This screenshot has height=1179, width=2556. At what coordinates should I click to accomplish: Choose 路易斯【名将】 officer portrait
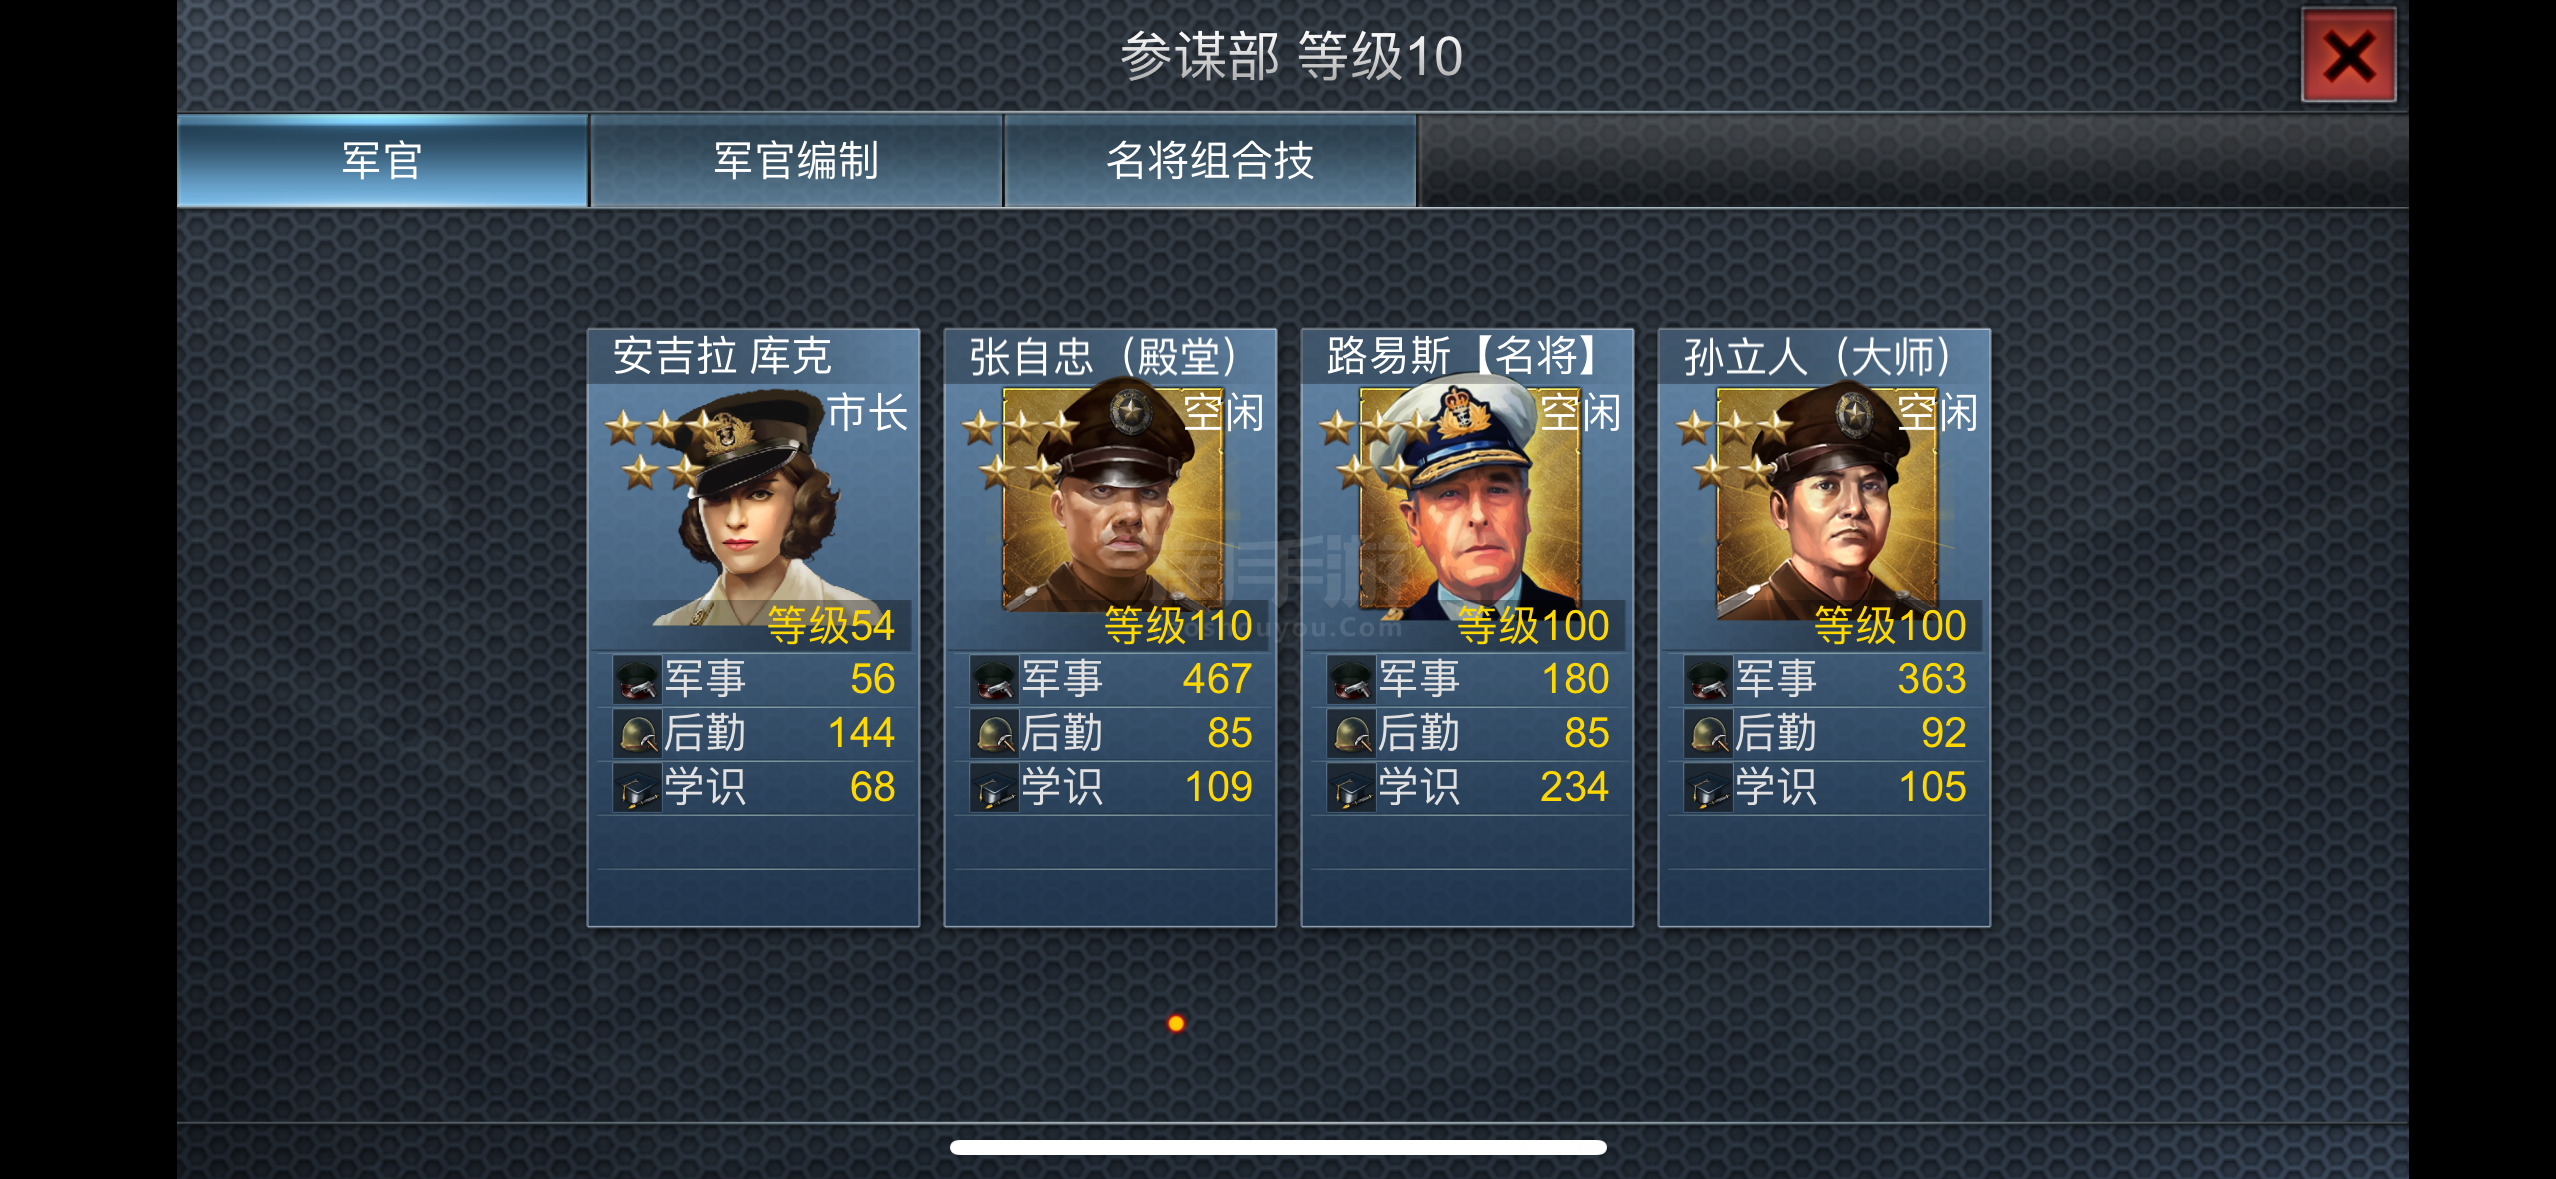[1469, 500]
